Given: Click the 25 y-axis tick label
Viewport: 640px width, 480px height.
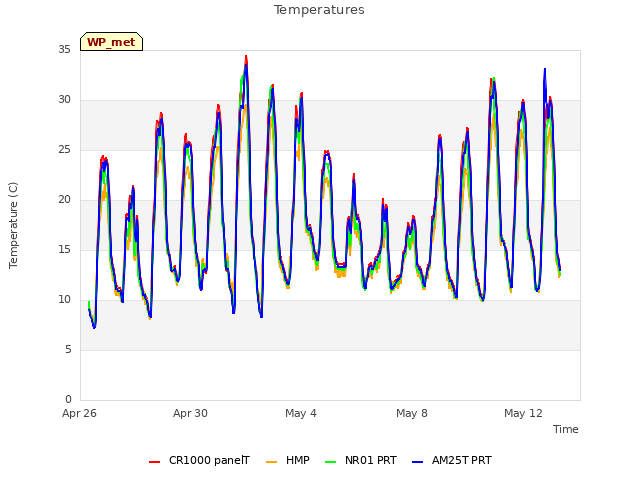Looking at the screenshot, I should [64, 149].
